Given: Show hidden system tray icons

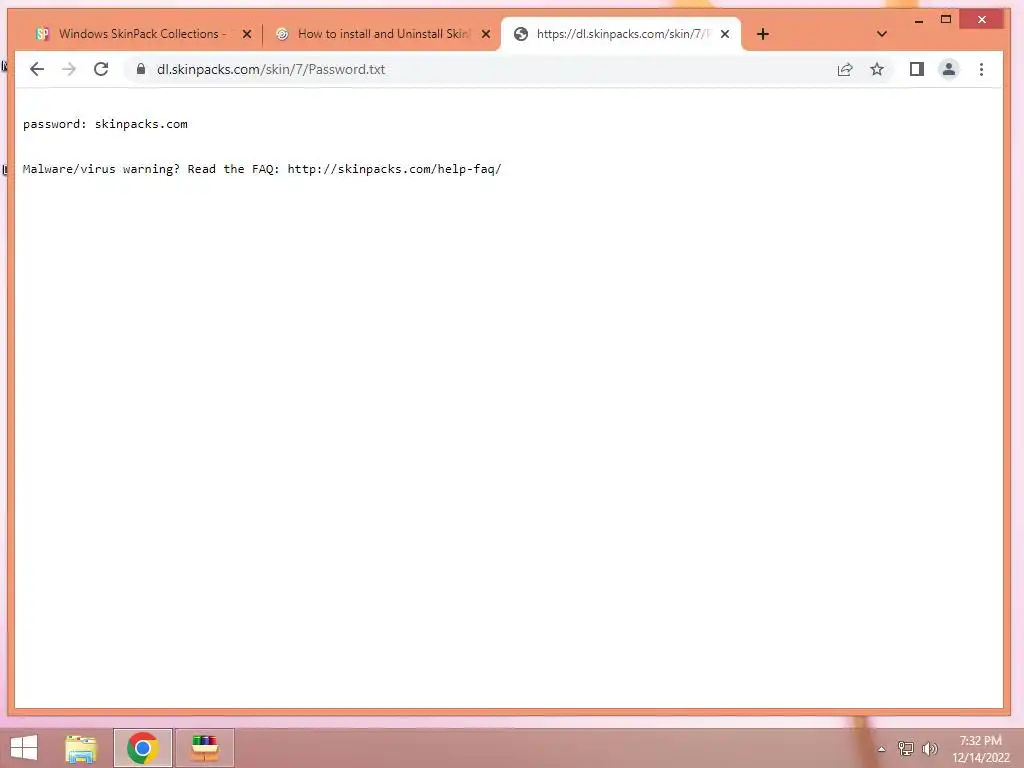Looking at the screenshot, I should [x=881, y=749].
